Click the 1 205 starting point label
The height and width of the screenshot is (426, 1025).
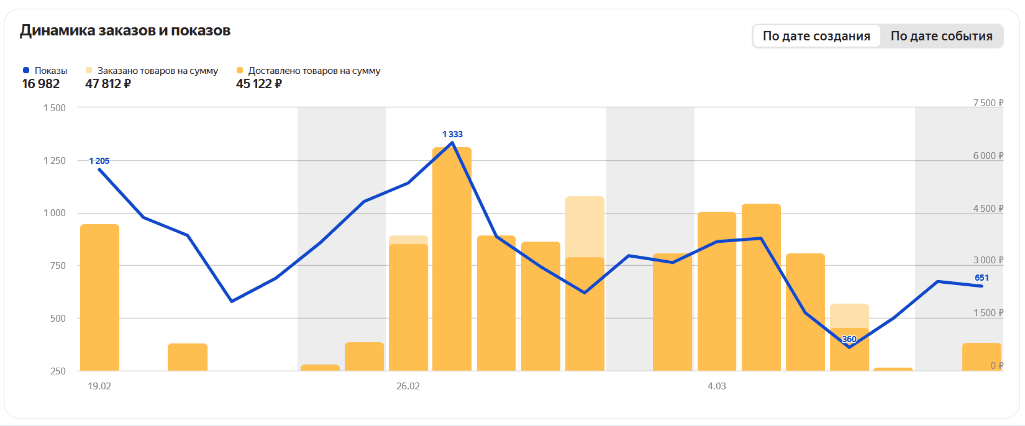tap(99, 160)
